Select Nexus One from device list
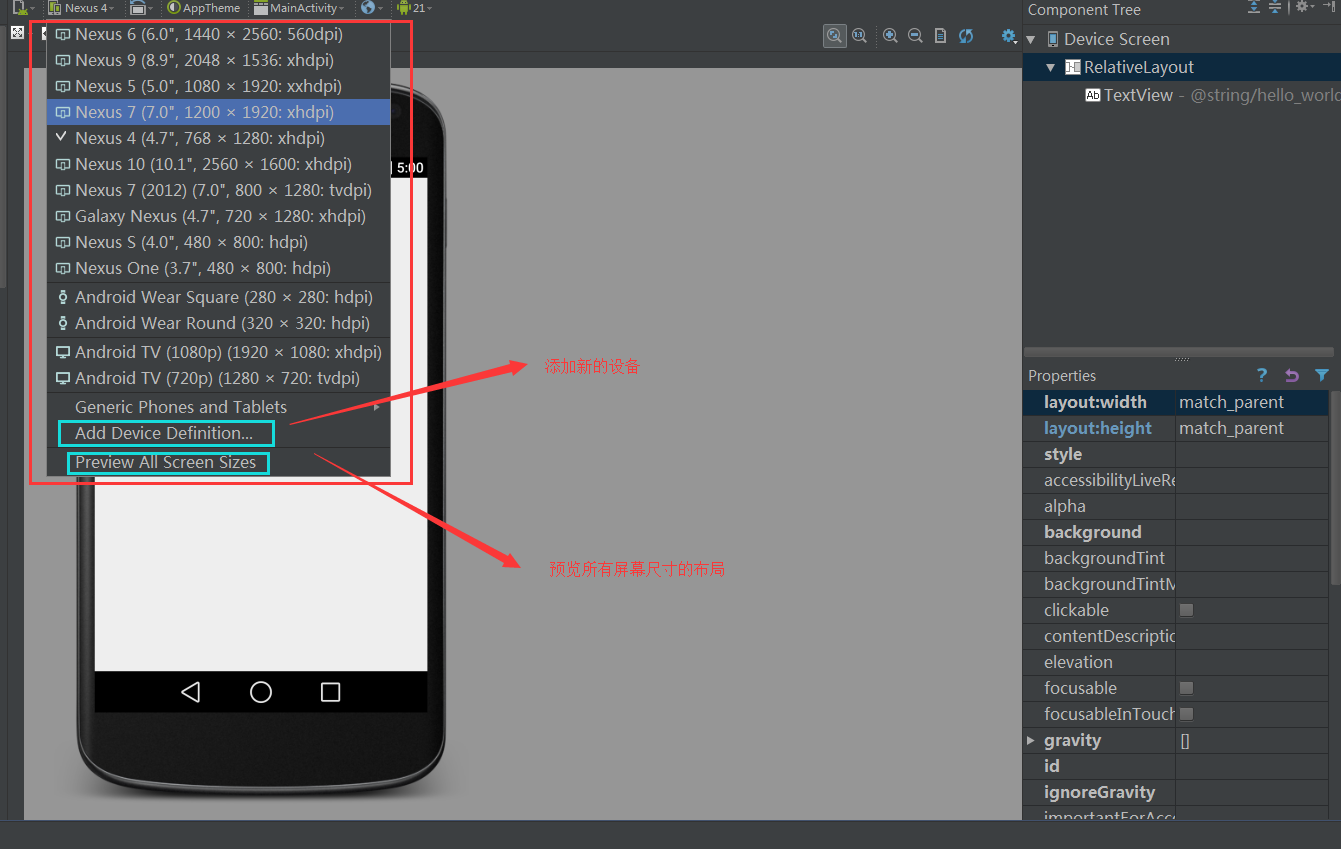1341x849 pixels. tap(218, 268)
